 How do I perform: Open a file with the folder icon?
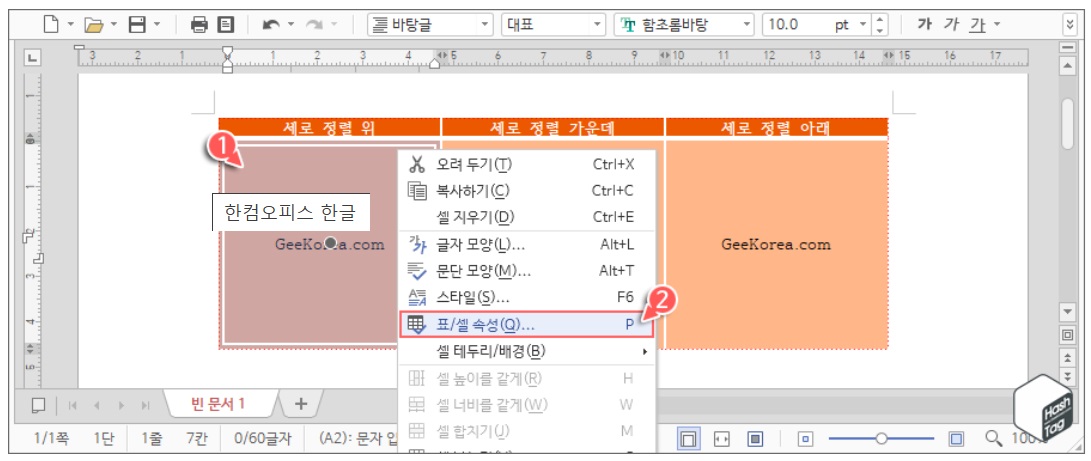93,25
